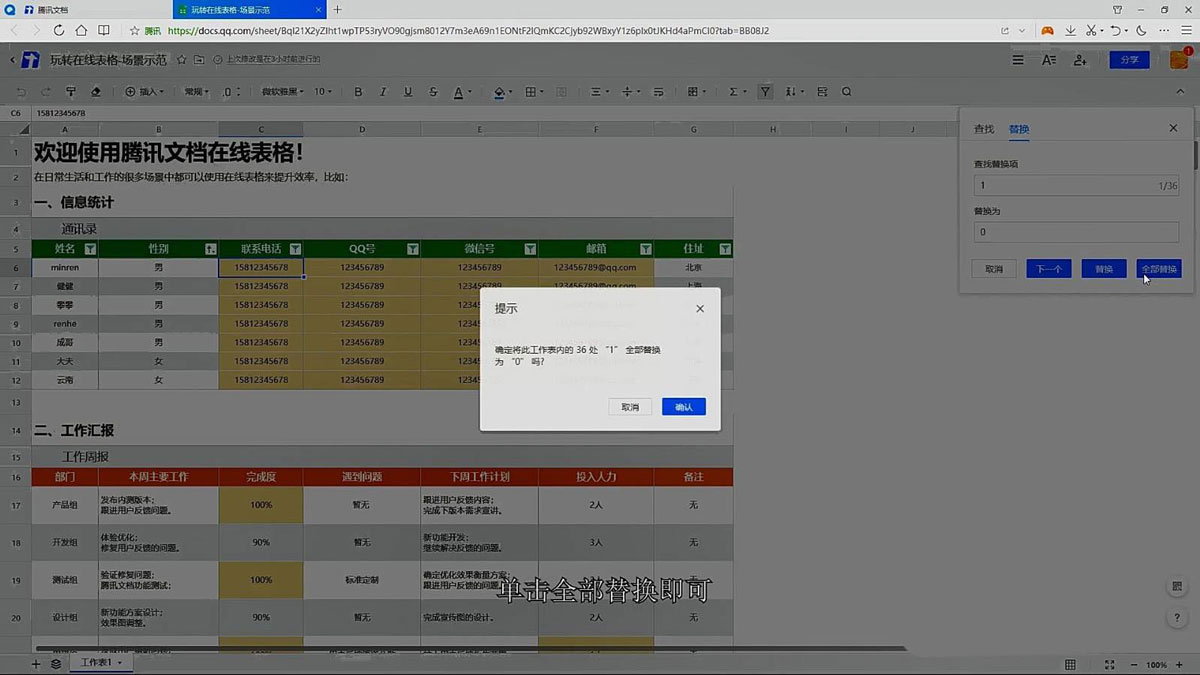Click the undo icon in the toolbar

tap(22, 92)
